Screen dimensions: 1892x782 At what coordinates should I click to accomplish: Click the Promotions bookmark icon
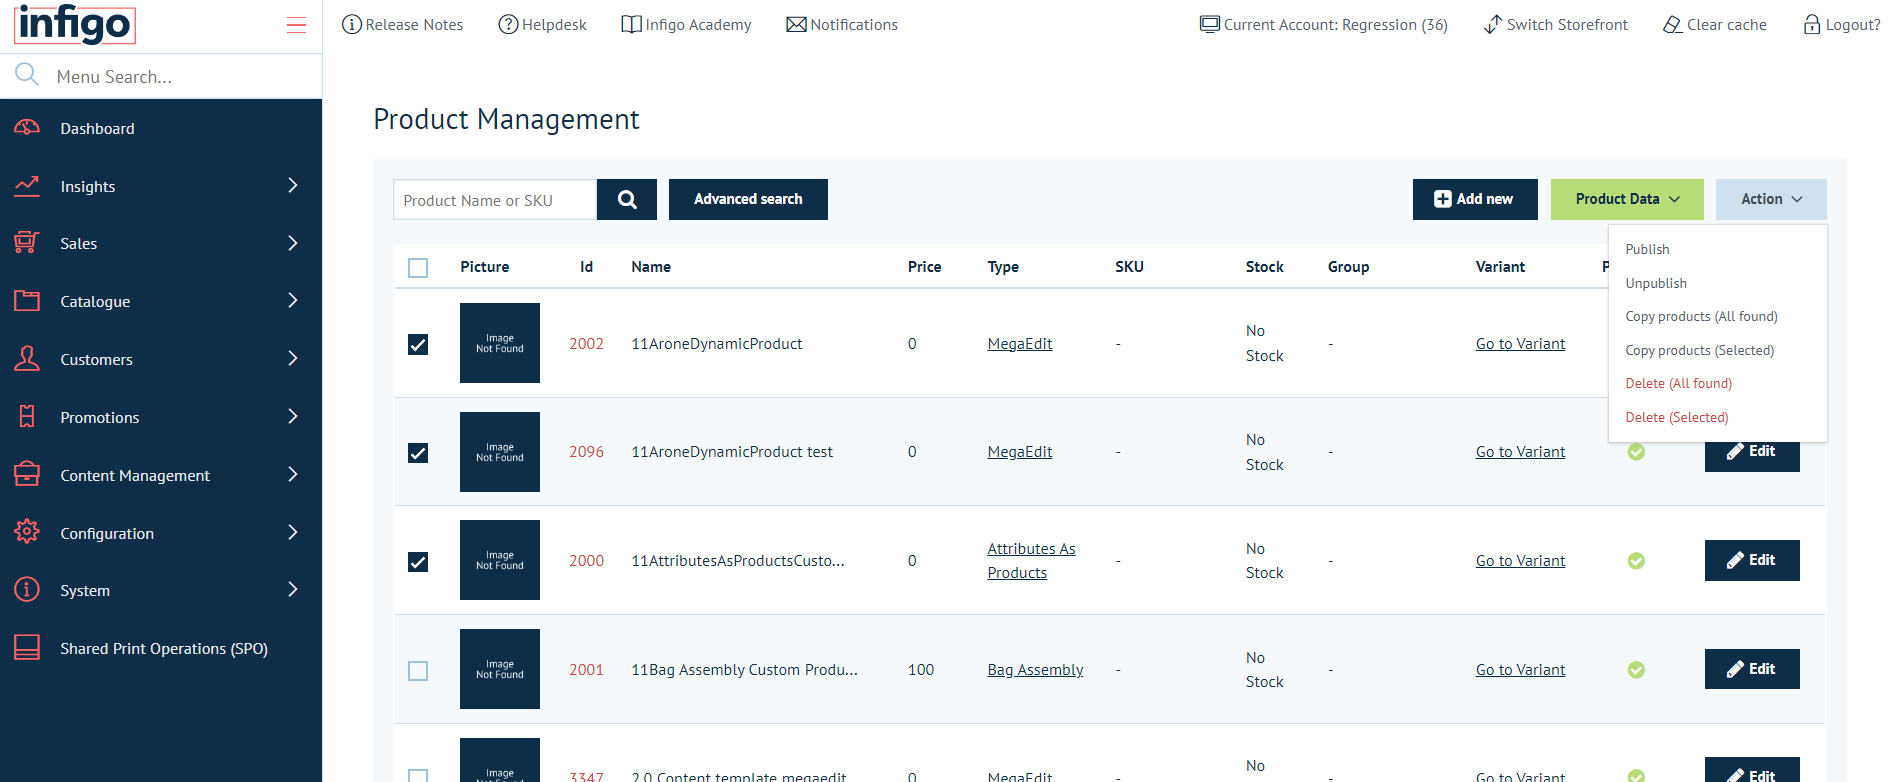point(27,417)
